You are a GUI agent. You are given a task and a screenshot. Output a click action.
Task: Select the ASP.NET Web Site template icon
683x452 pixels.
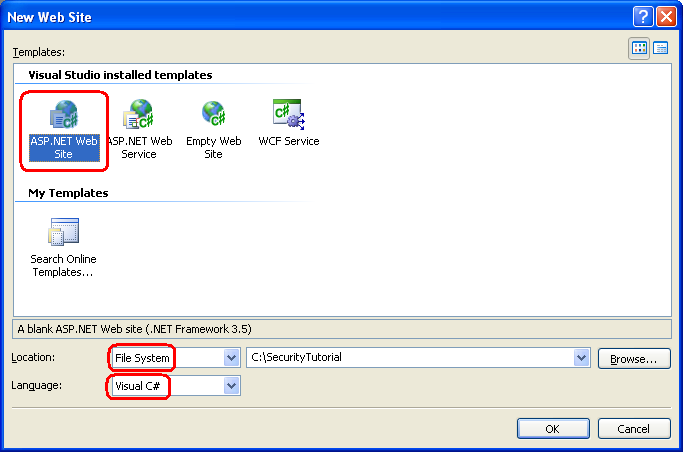64,115
